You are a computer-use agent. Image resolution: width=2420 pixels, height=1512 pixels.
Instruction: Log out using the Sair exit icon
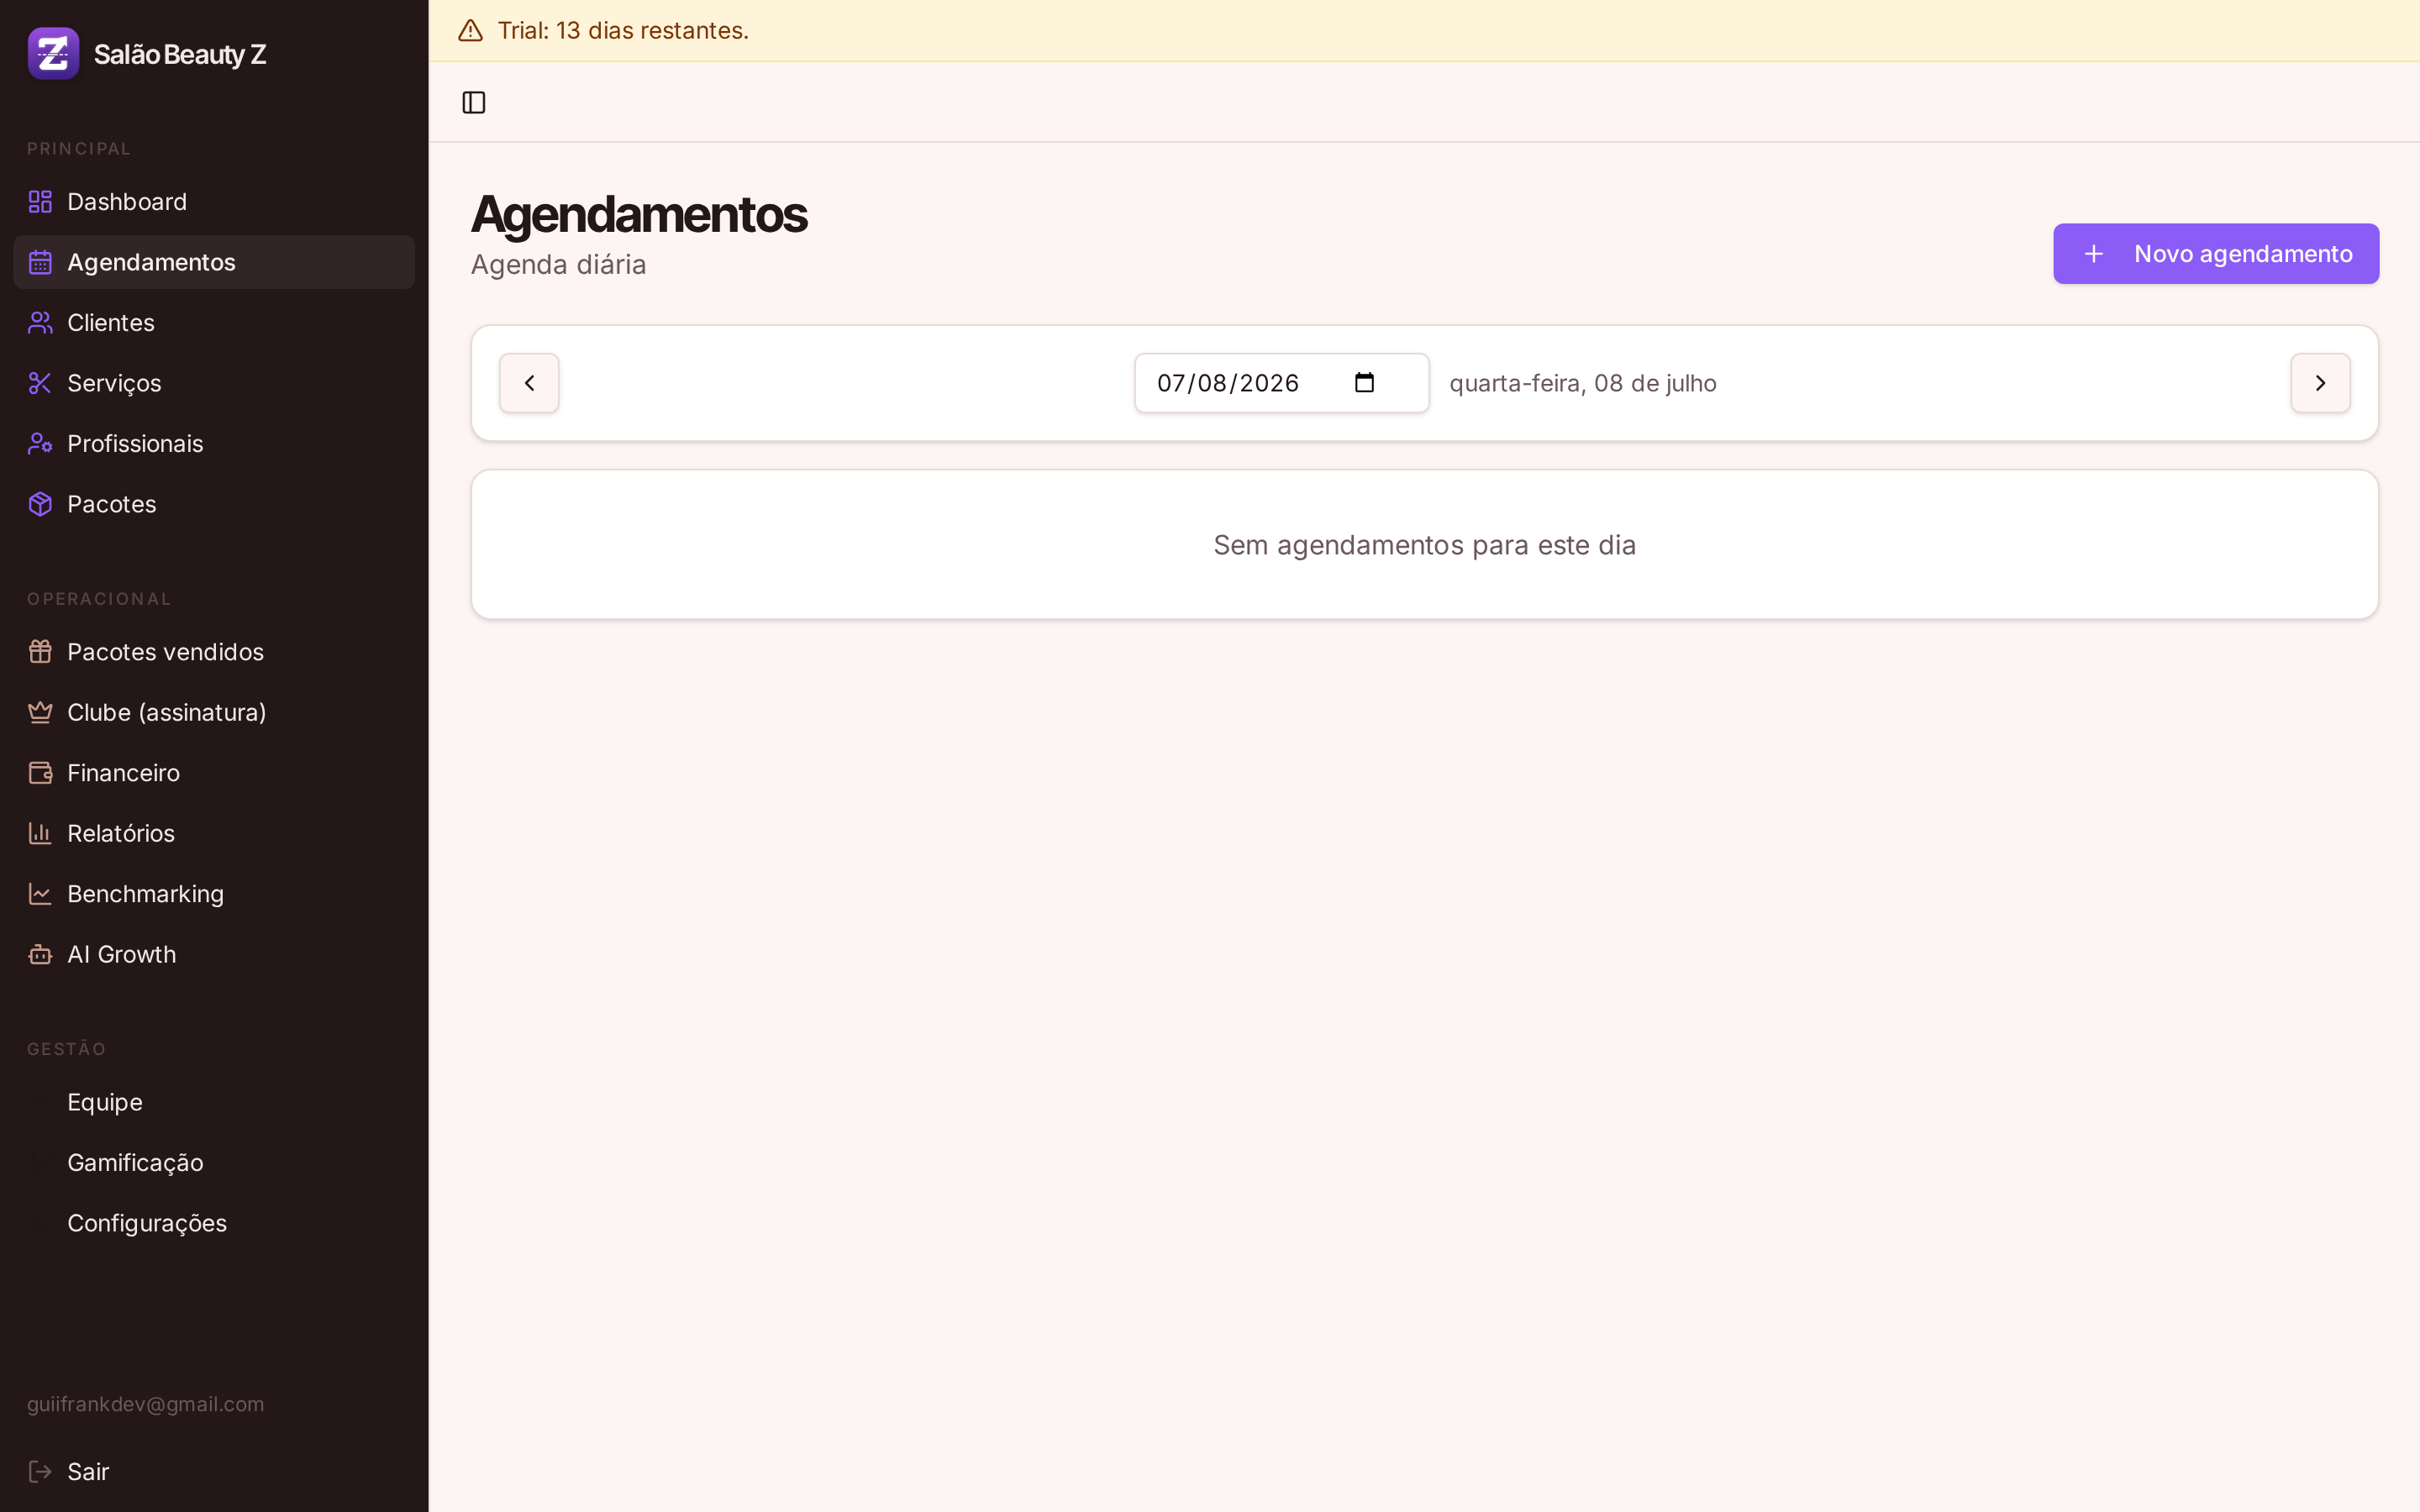[40, 1471]
